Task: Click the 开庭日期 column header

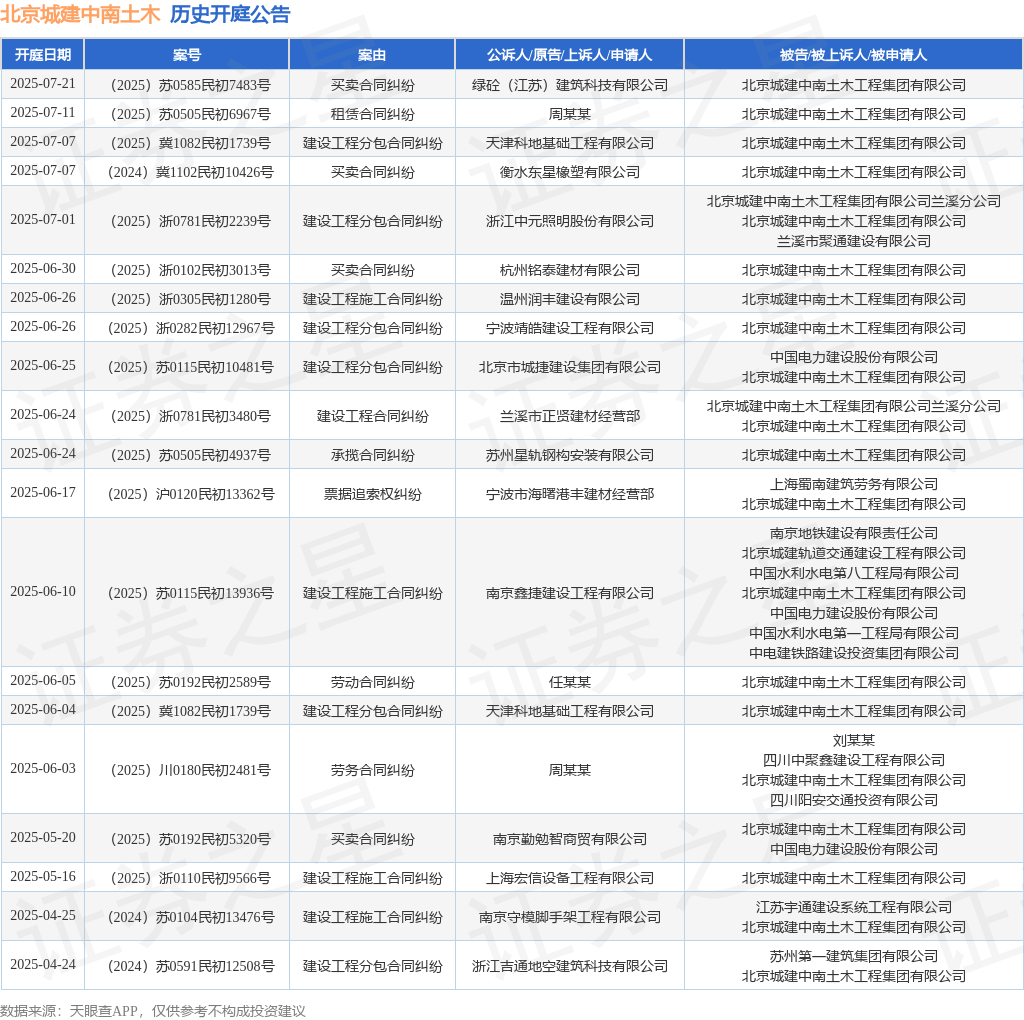Action: [x=43, y=55]
